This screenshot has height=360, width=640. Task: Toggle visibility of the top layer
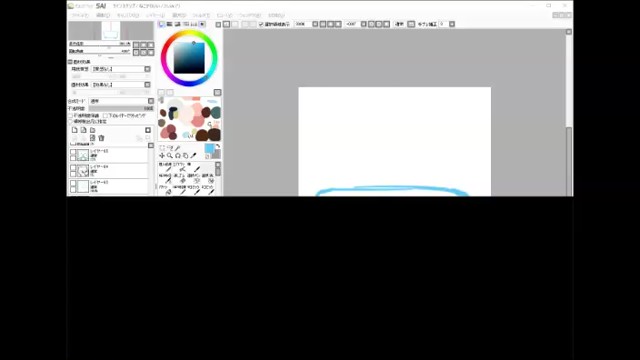[73, 152]
